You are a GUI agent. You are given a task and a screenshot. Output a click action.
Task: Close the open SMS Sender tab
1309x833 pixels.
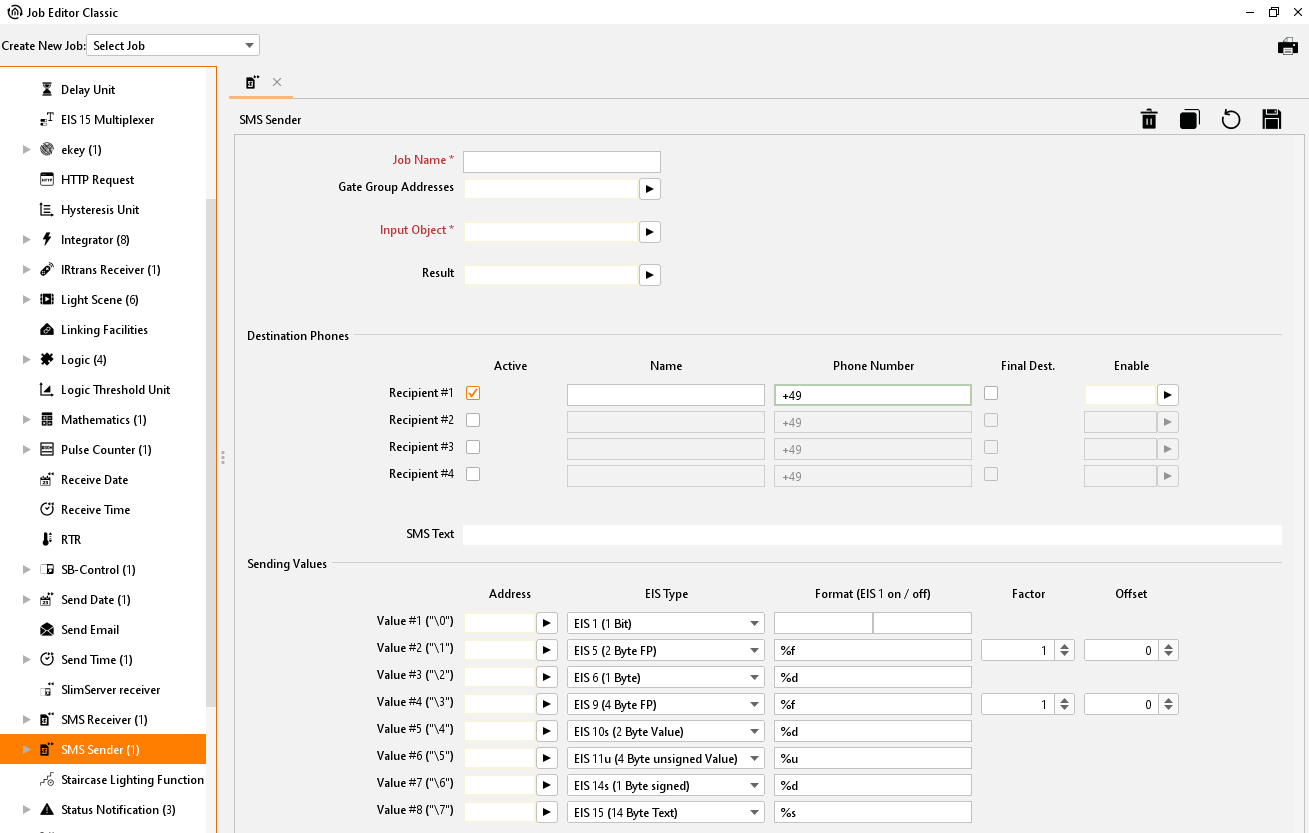tap(277, 82)
